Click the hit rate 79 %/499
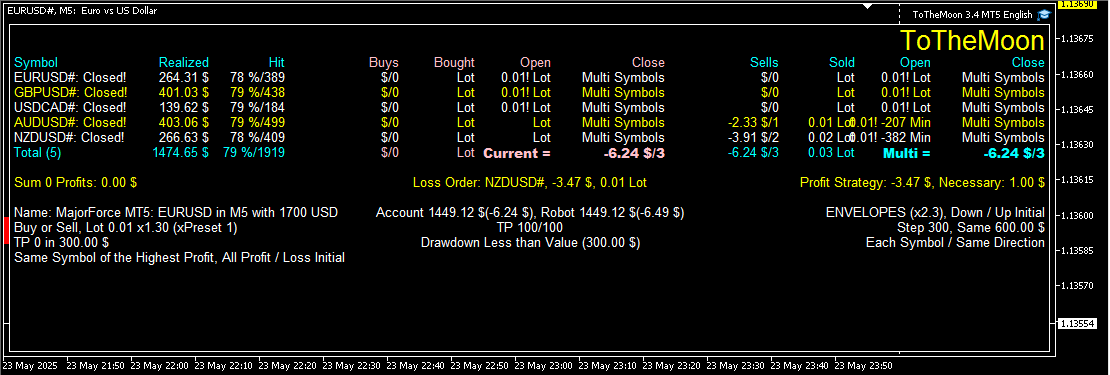The height and width of the screenshot is (375, 1110). coord(257,122)
